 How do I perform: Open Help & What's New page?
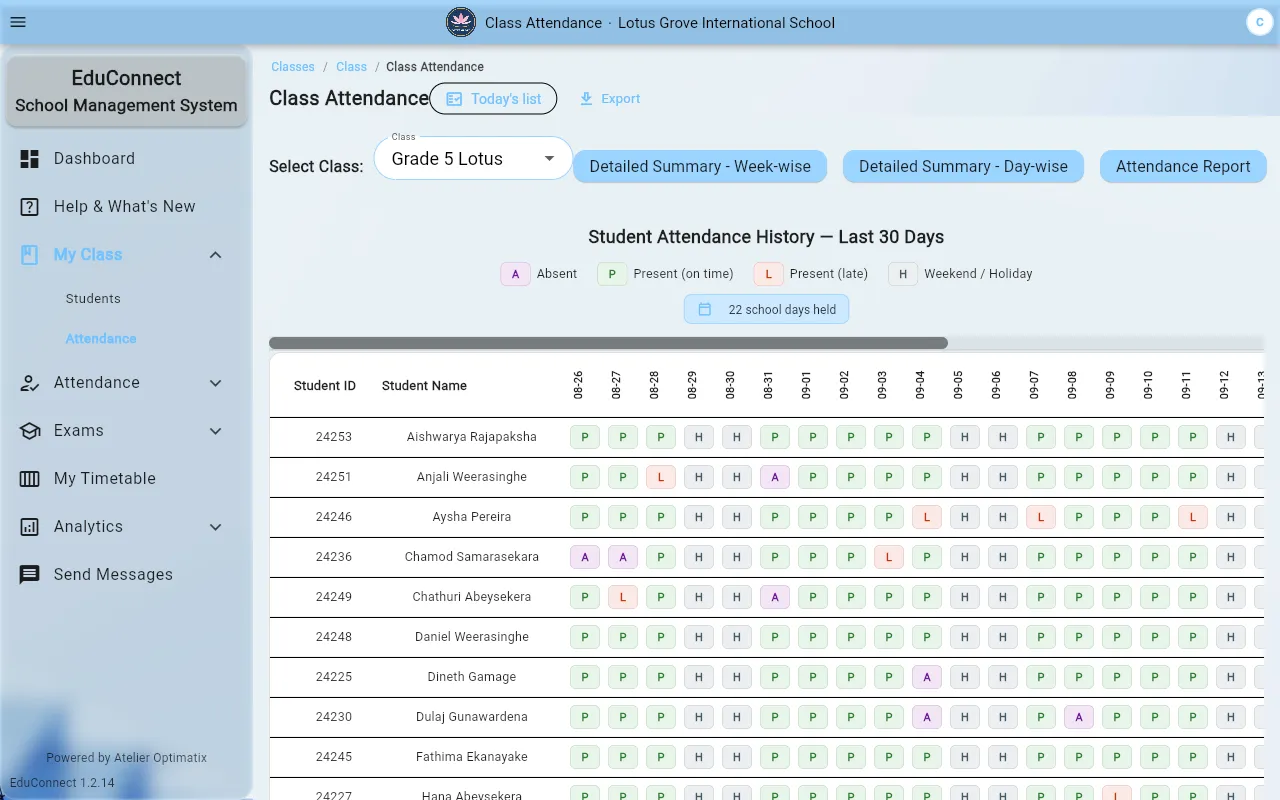click(x=127, y=206)
